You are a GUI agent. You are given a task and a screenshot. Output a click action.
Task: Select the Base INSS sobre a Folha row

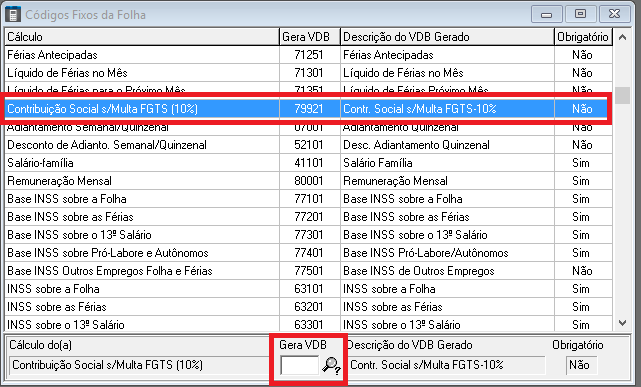pyautogui.click(x=308, y=199)
